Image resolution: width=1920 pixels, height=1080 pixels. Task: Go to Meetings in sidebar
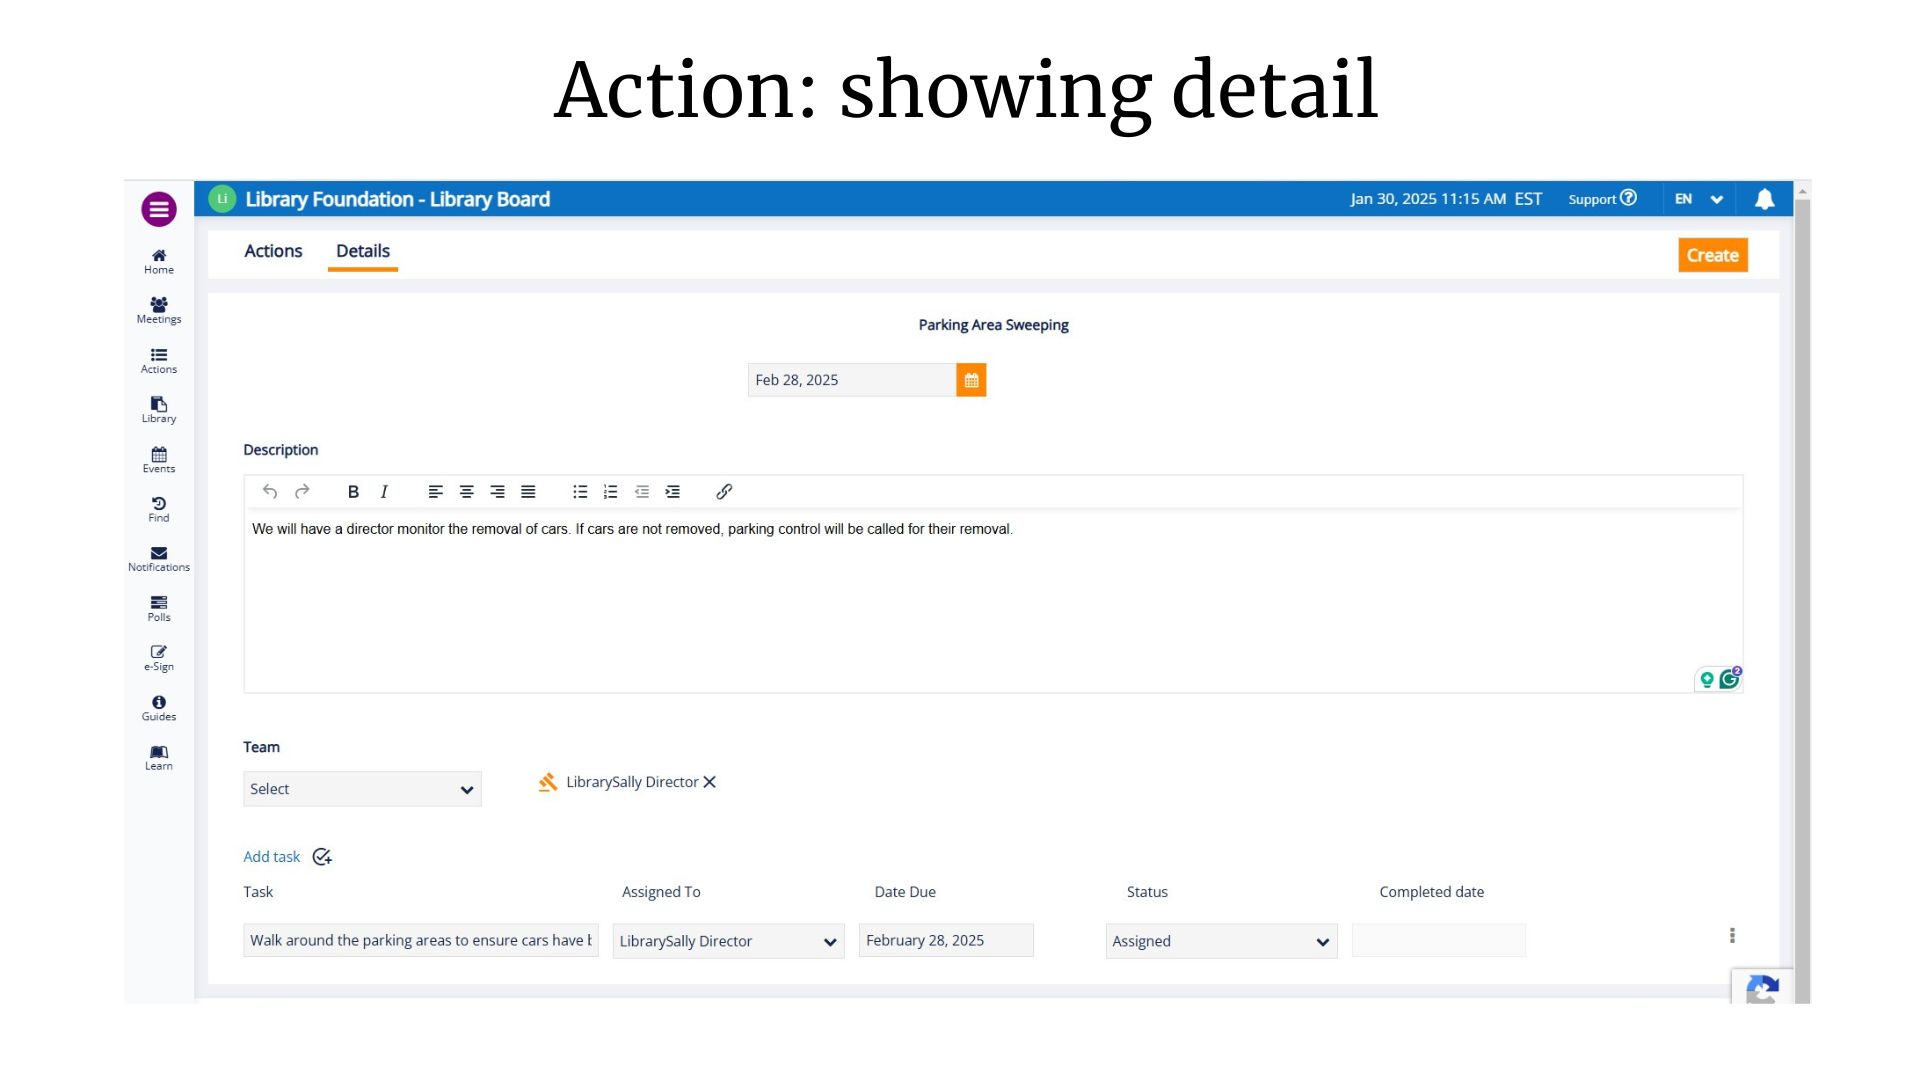pos(158,310)
